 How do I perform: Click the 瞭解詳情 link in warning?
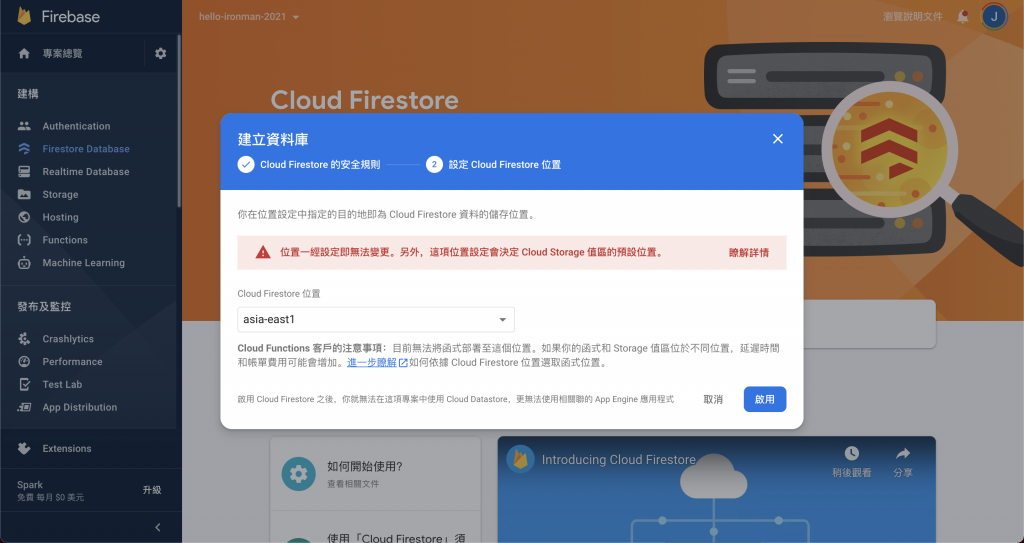coord(748,253)
